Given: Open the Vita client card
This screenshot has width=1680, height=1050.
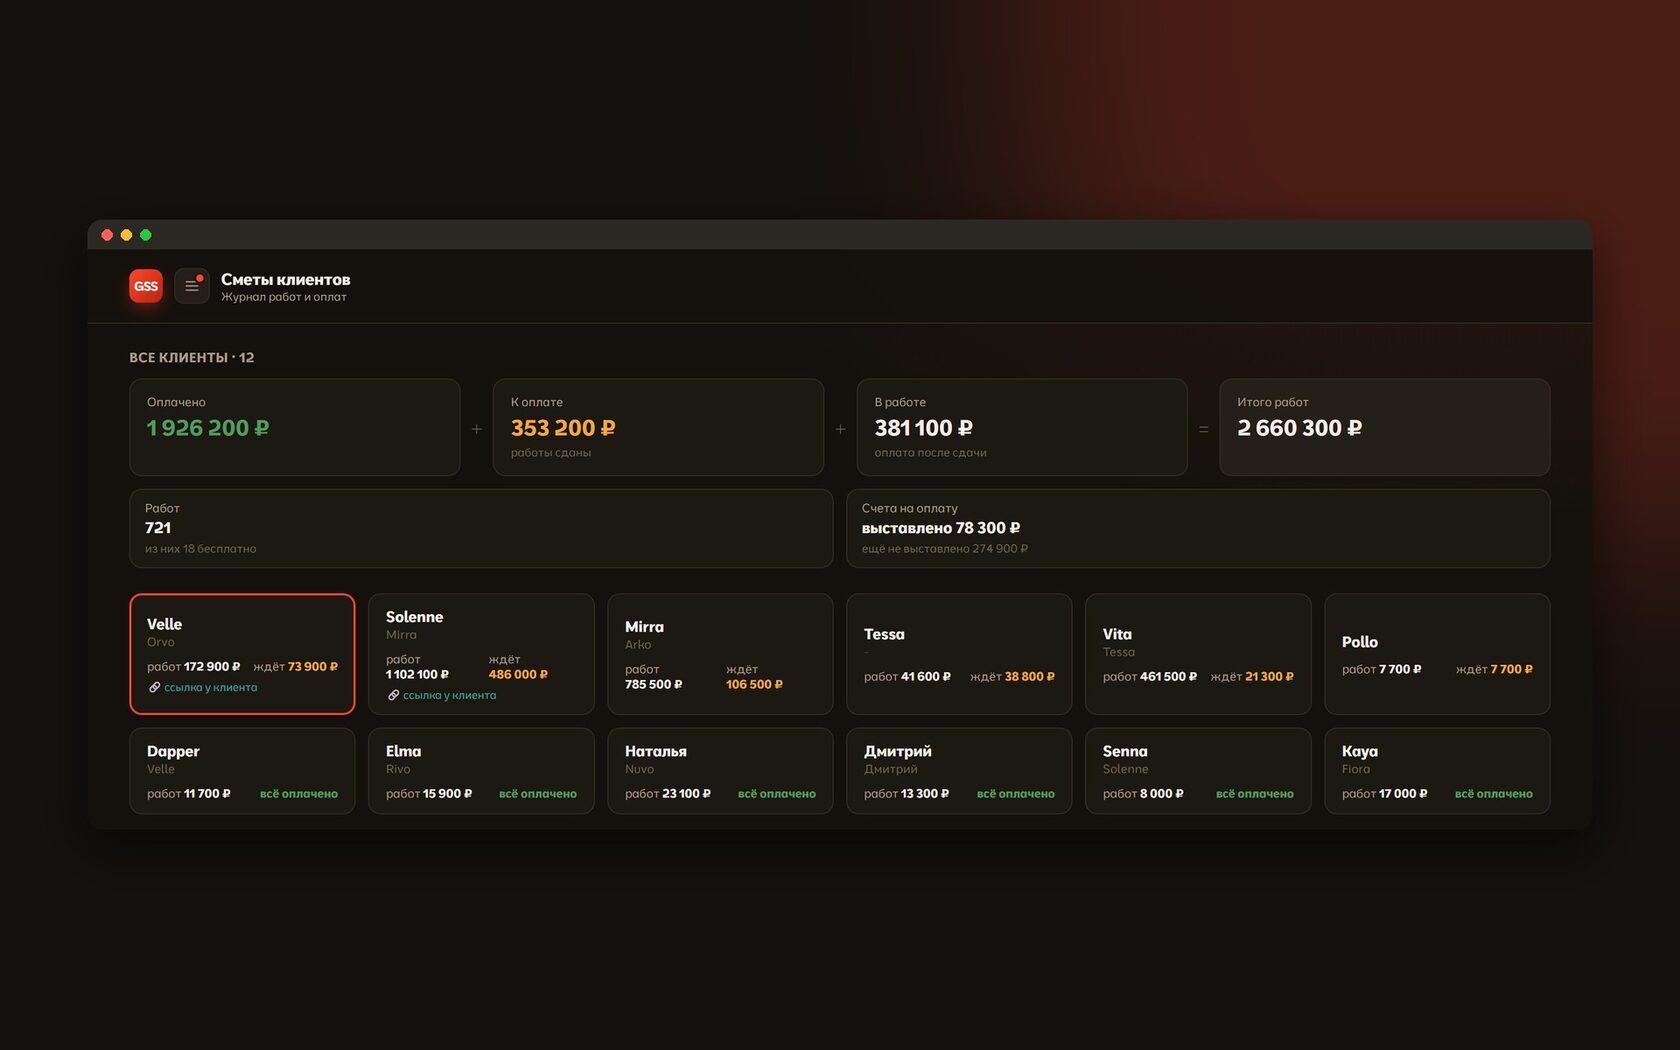Looking at the screenshot, I should pos(1198,654).
